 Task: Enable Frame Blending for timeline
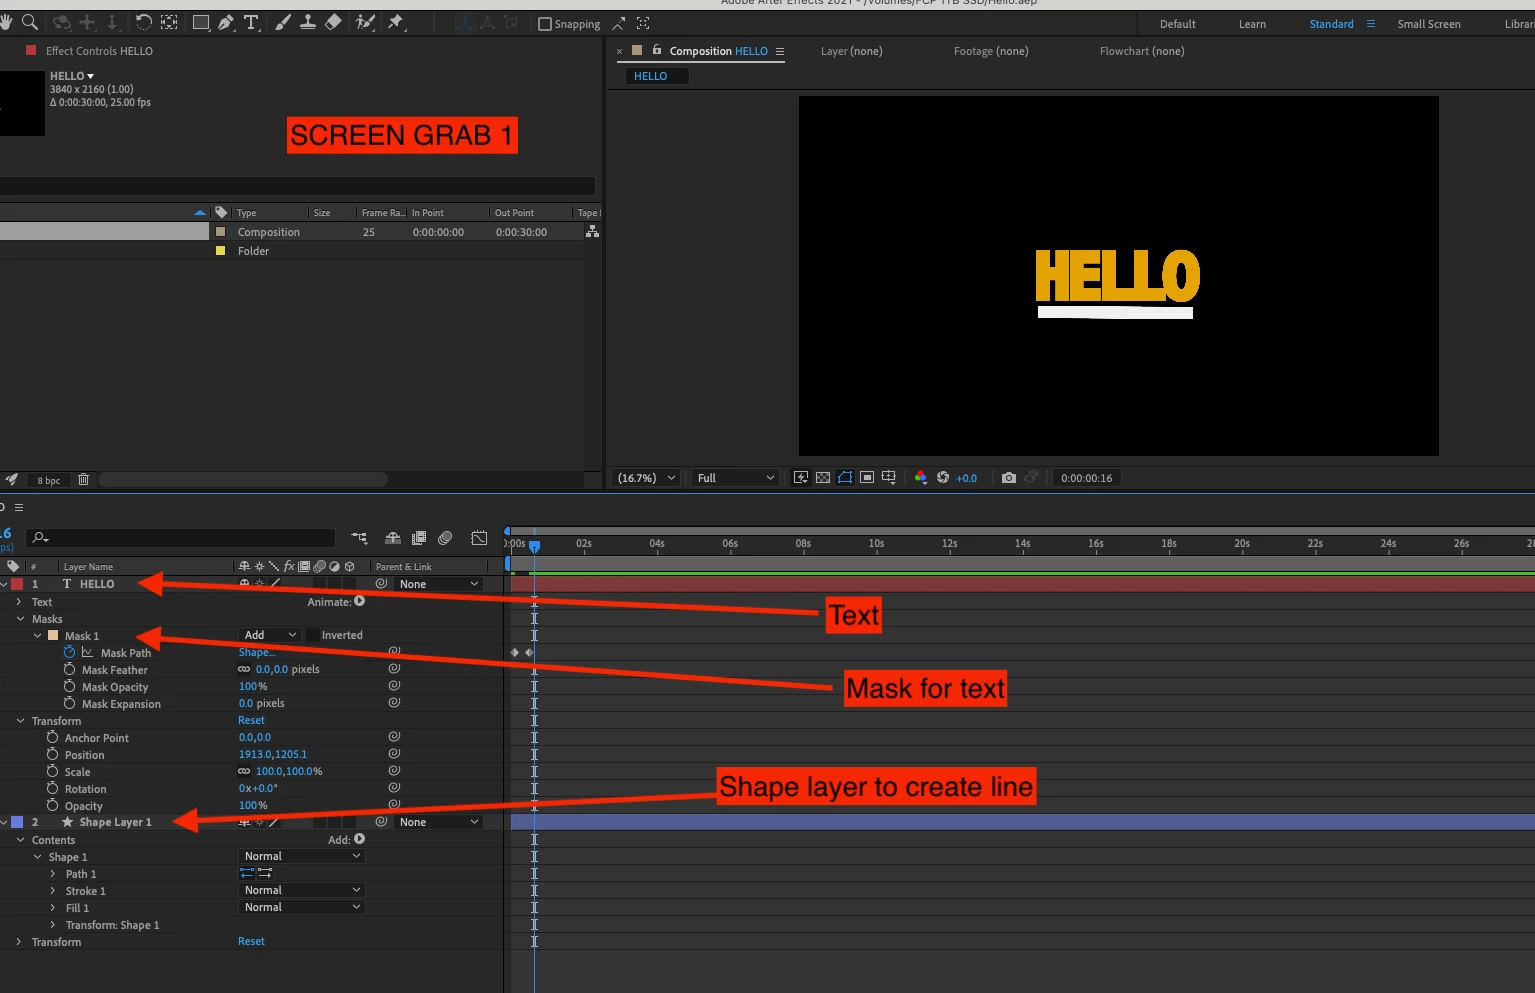(419, 538)
